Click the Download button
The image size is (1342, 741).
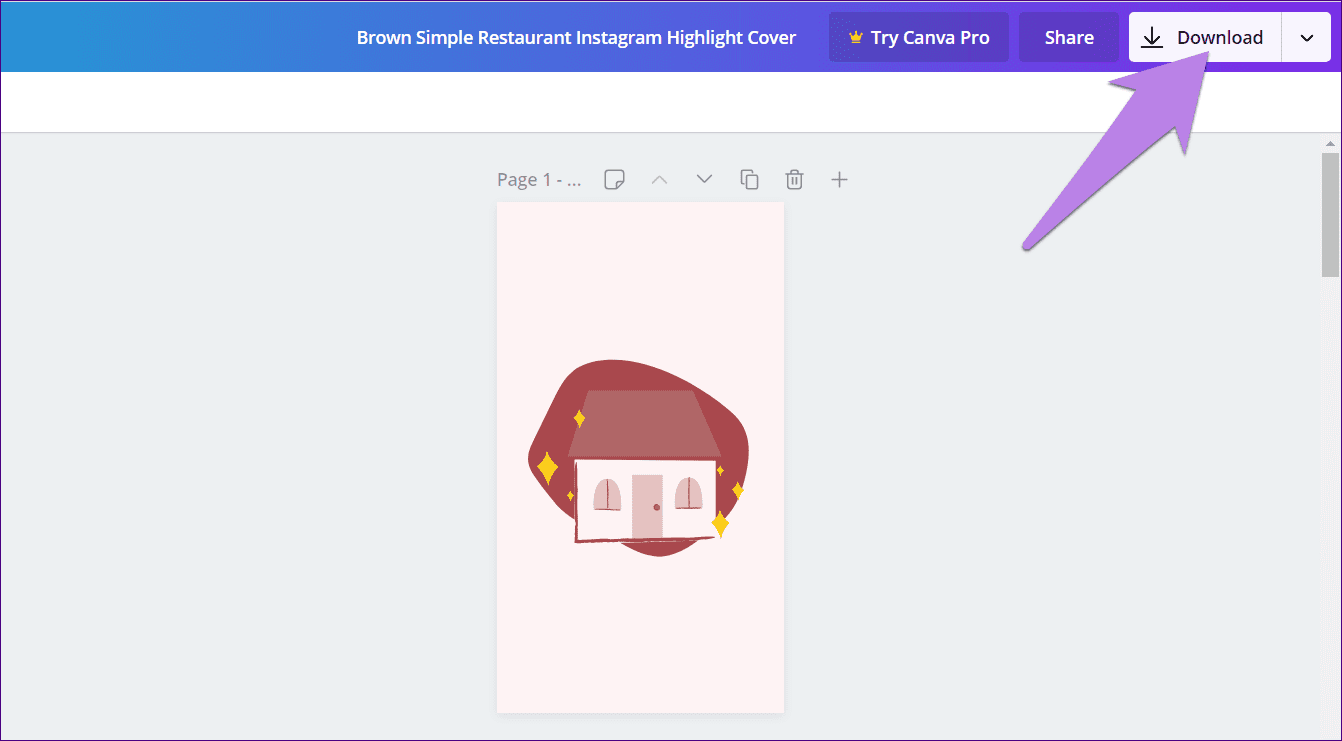pyautogui.click(x=1205, y=38)
